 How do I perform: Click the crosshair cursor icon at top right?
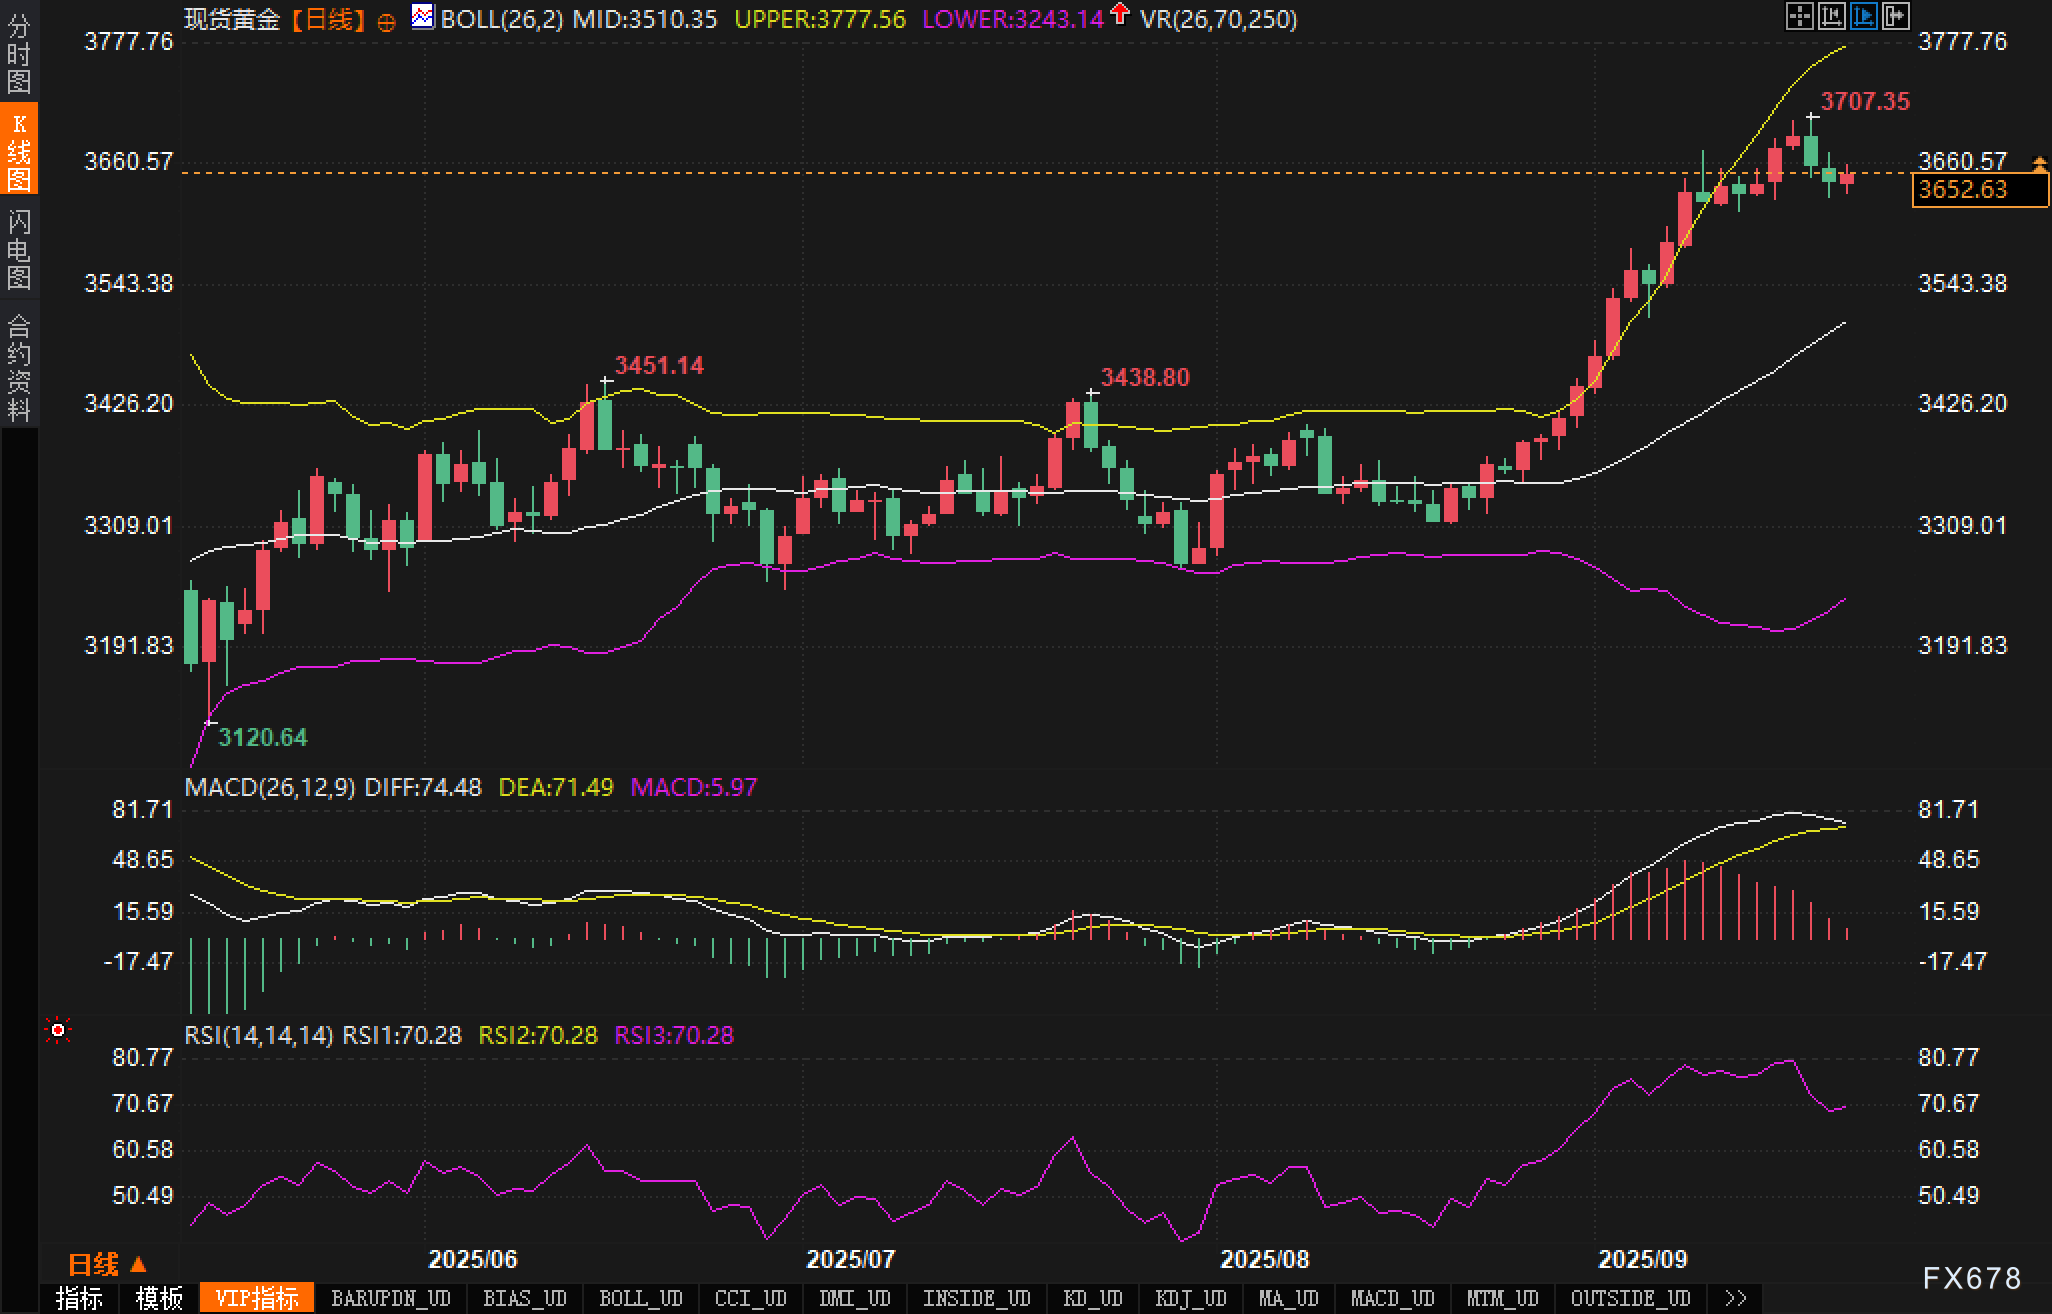tap(1799, 16)
